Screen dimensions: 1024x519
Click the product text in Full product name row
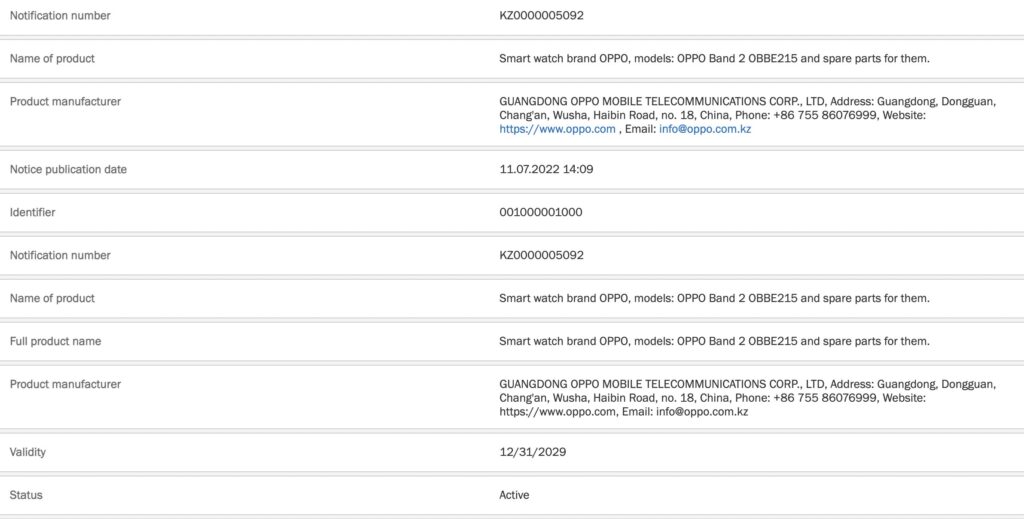click(x=714, y=341)
